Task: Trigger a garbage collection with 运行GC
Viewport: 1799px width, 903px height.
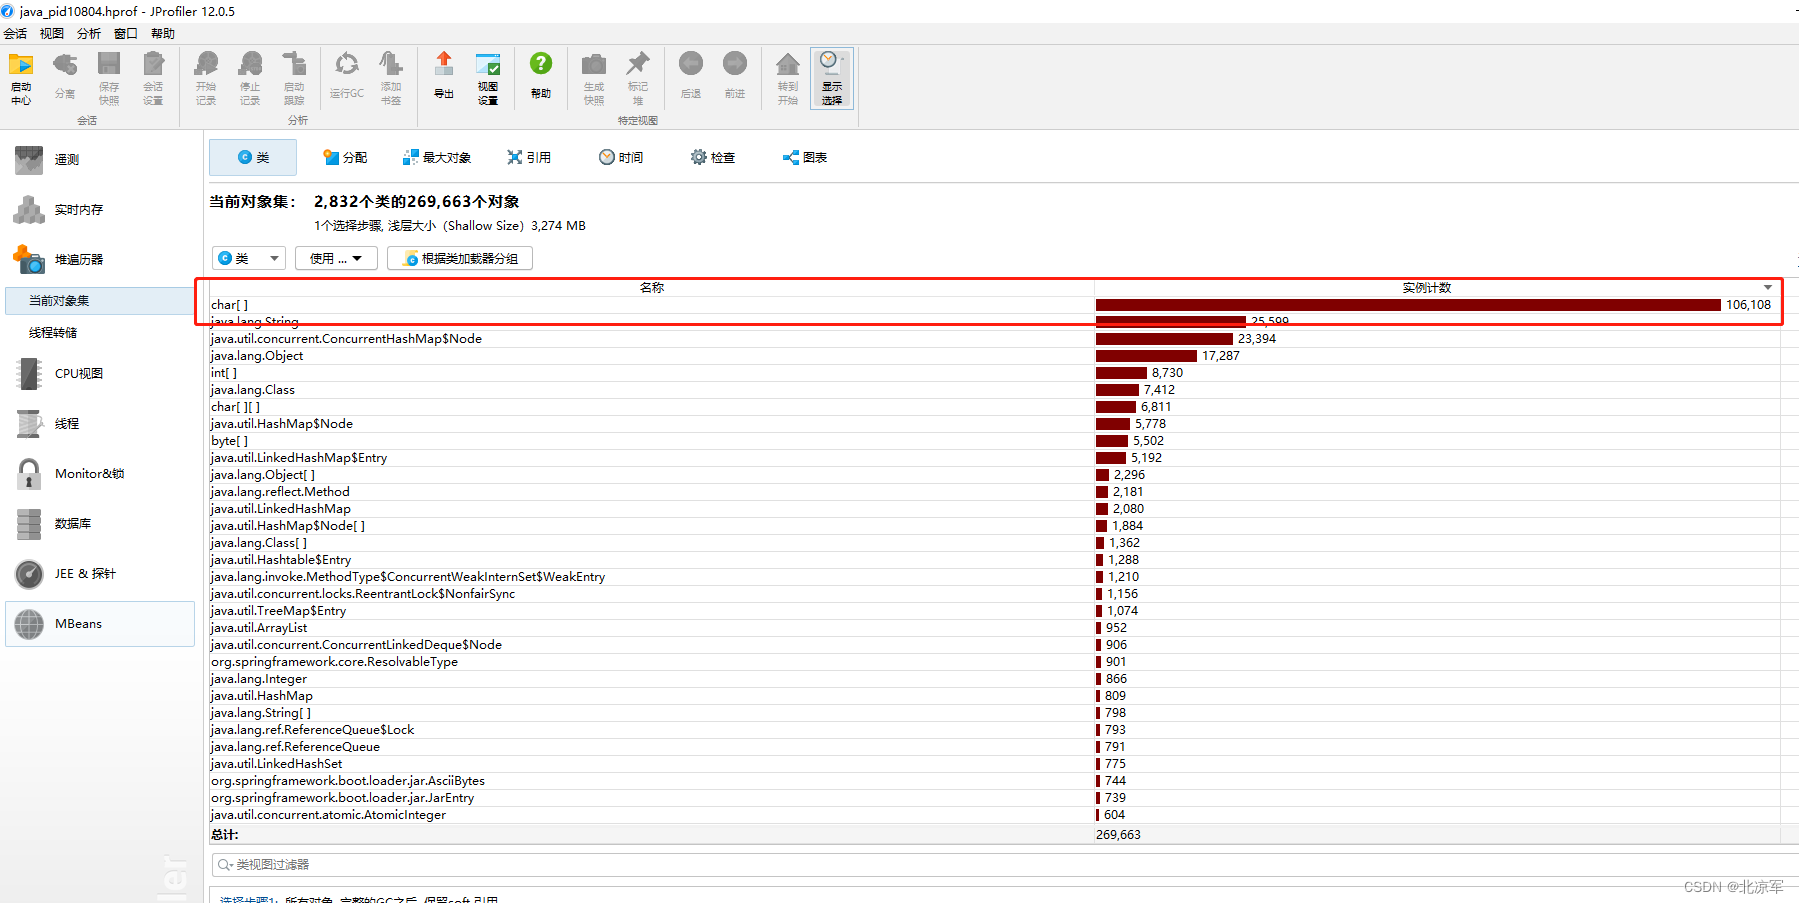Action: (345, 78)
